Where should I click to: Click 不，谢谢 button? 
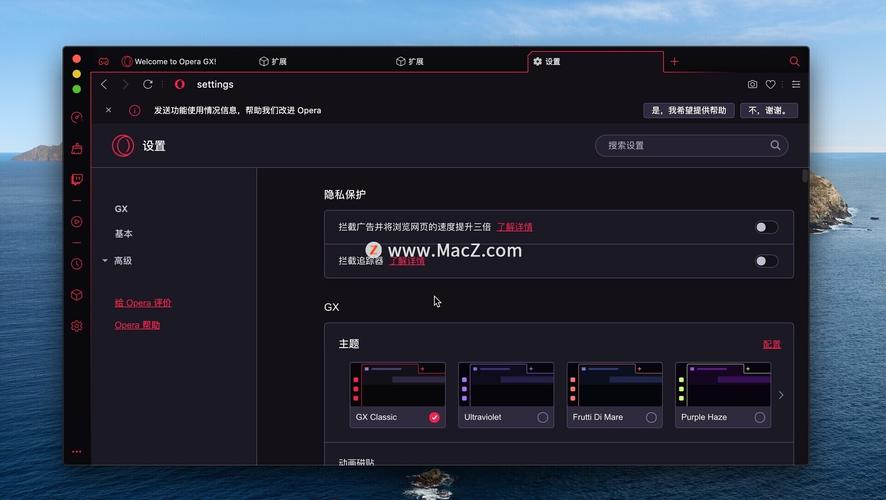click(x=769, y=110)
